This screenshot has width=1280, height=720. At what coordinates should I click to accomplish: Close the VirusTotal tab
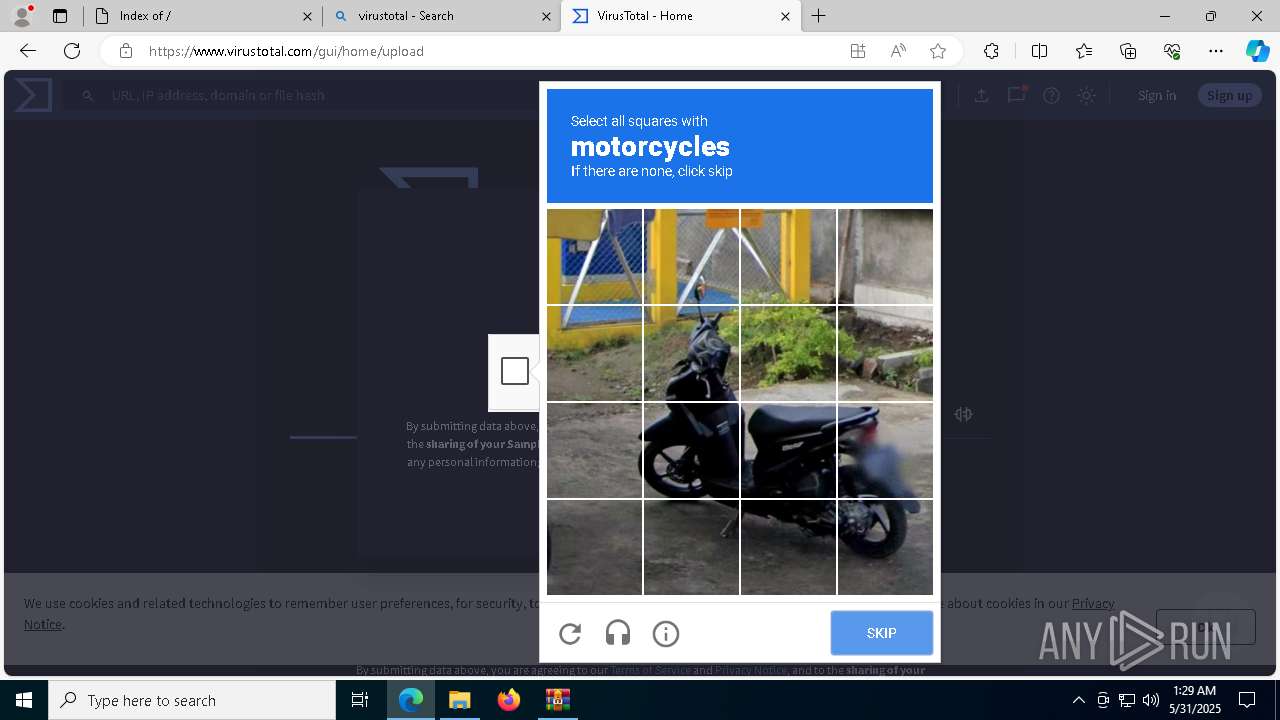tap(785, 16)
